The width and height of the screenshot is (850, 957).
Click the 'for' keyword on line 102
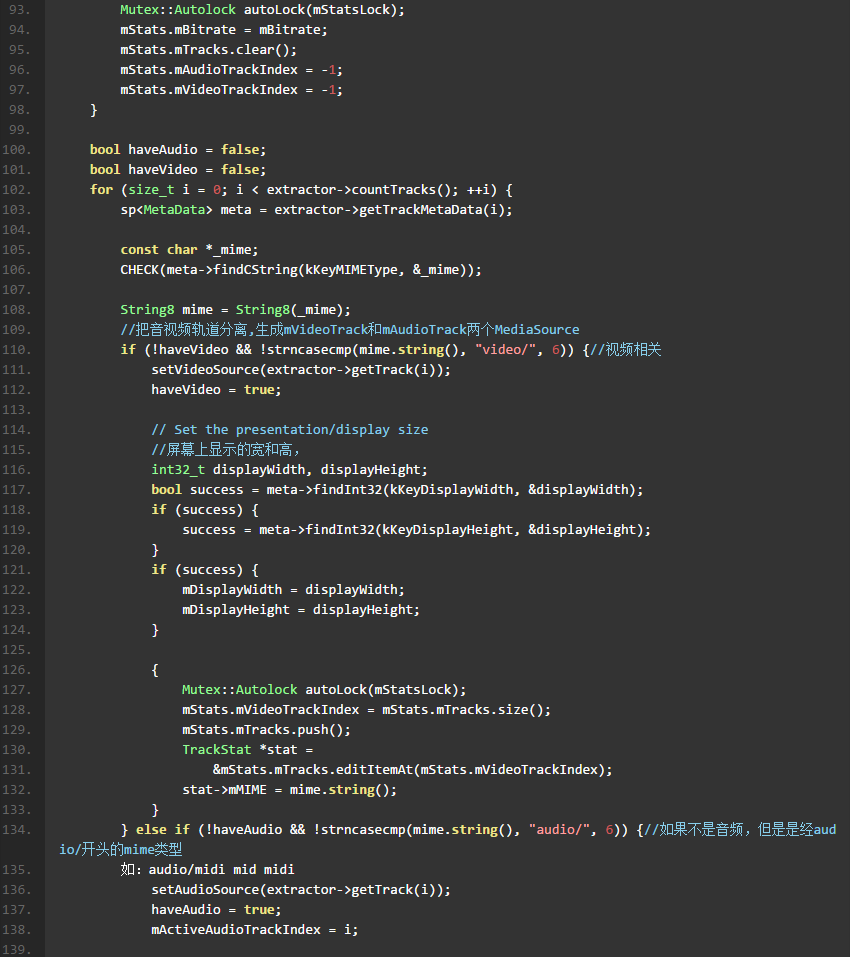(101, 190)
